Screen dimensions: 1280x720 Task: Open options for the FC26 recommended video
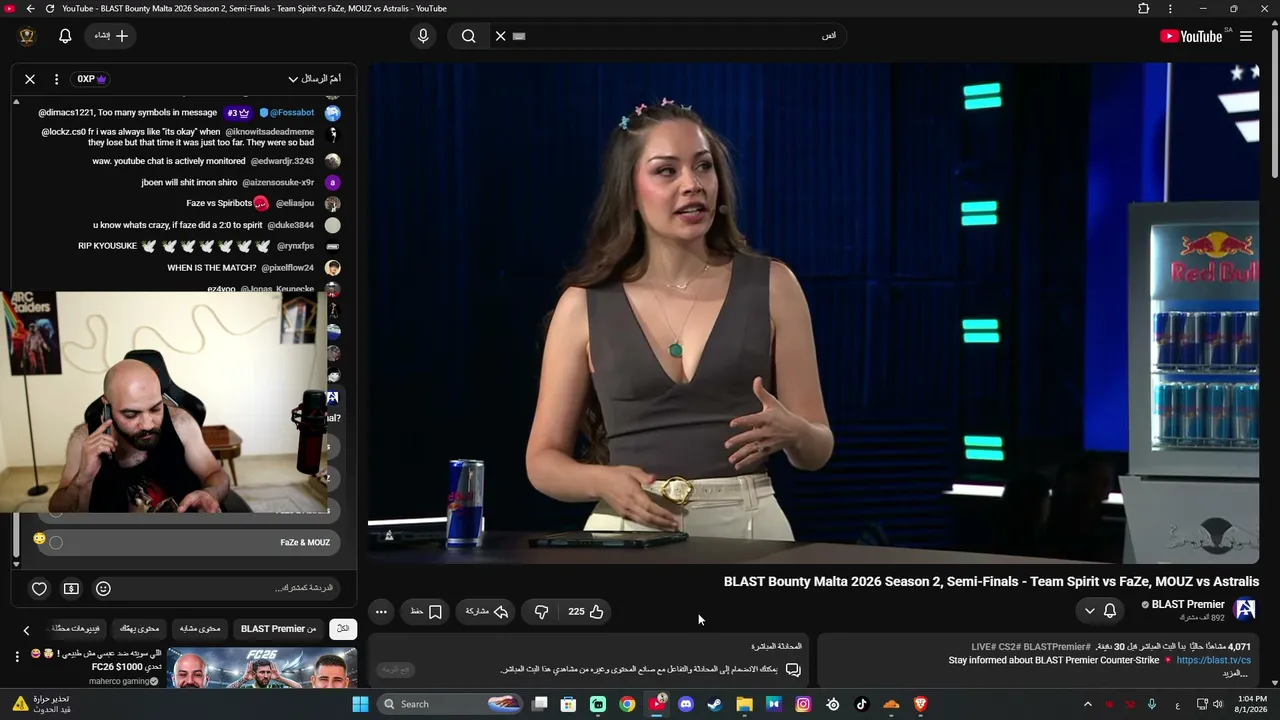(17, 657)
